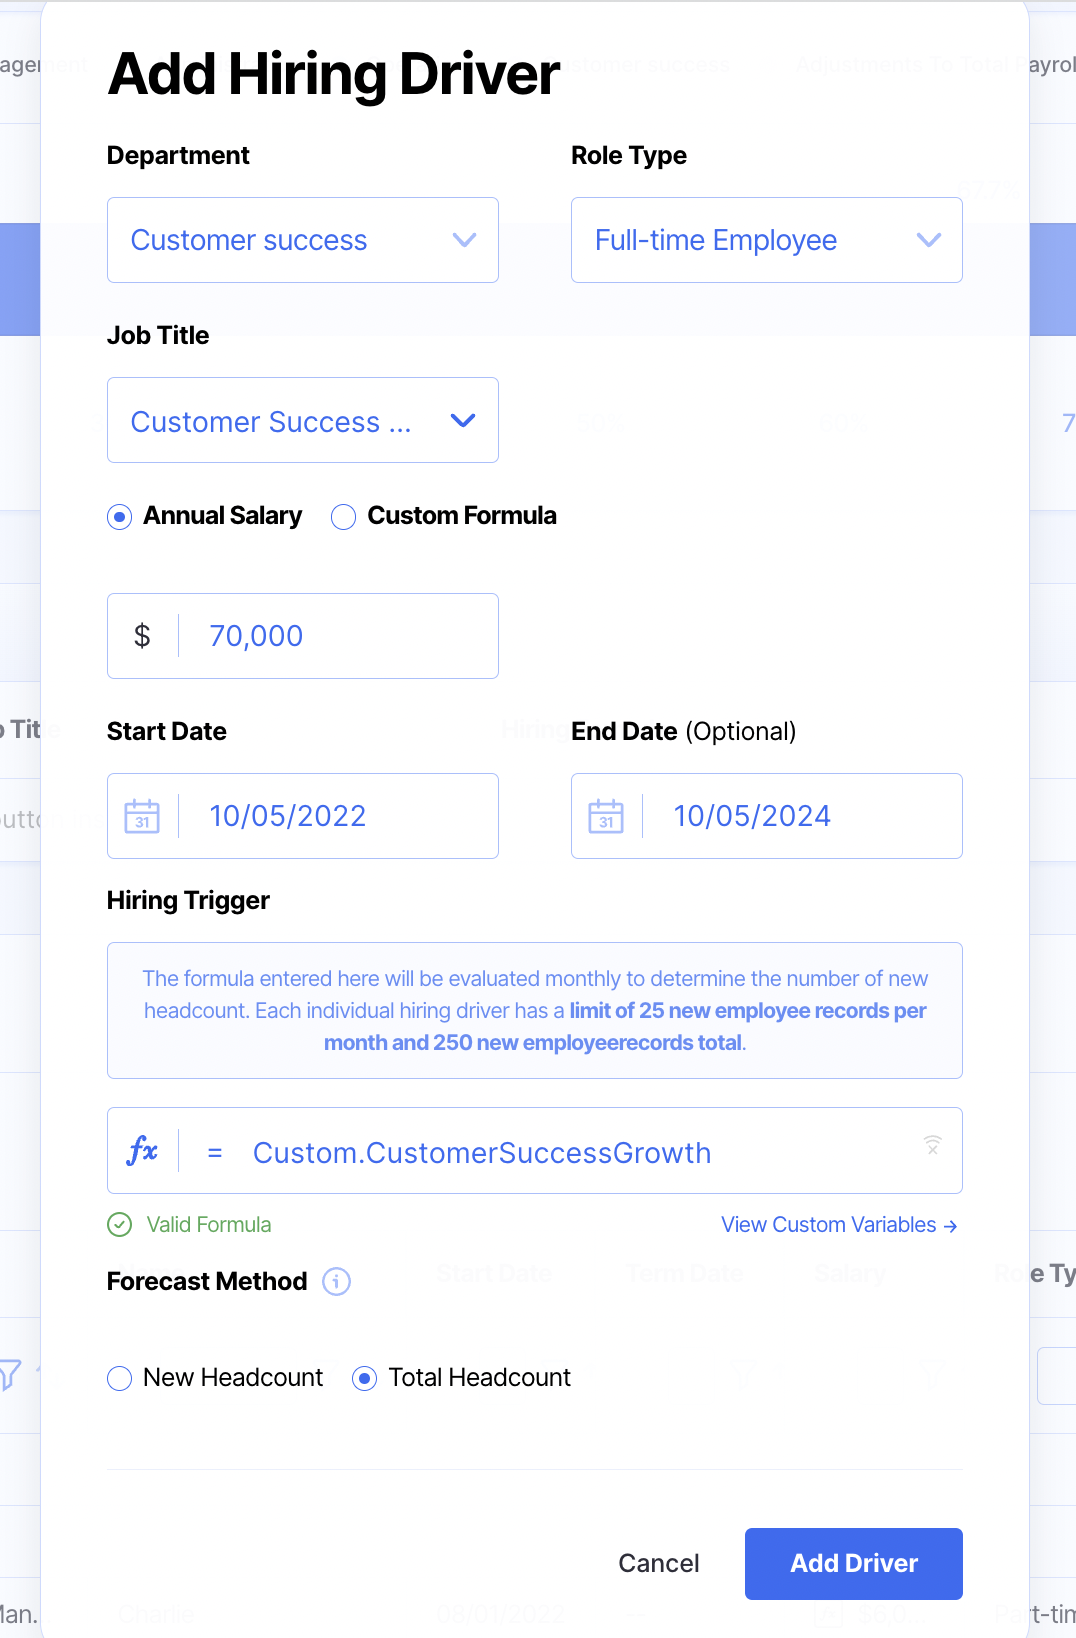Click the filter funnel icon behind the dialog
The height and width of the screenshot is (1638, 1076).
pos(10,1374)
